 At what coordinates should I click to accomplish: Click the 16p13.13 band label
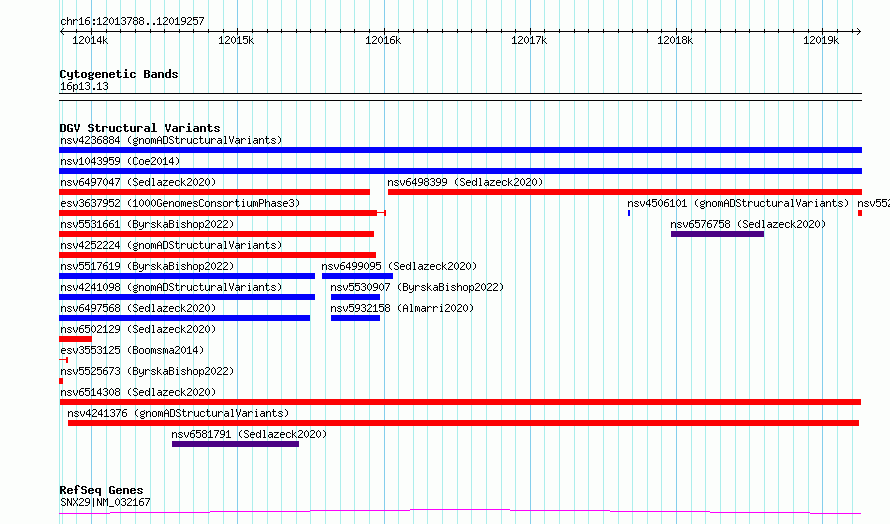click(x=84, y=86)
